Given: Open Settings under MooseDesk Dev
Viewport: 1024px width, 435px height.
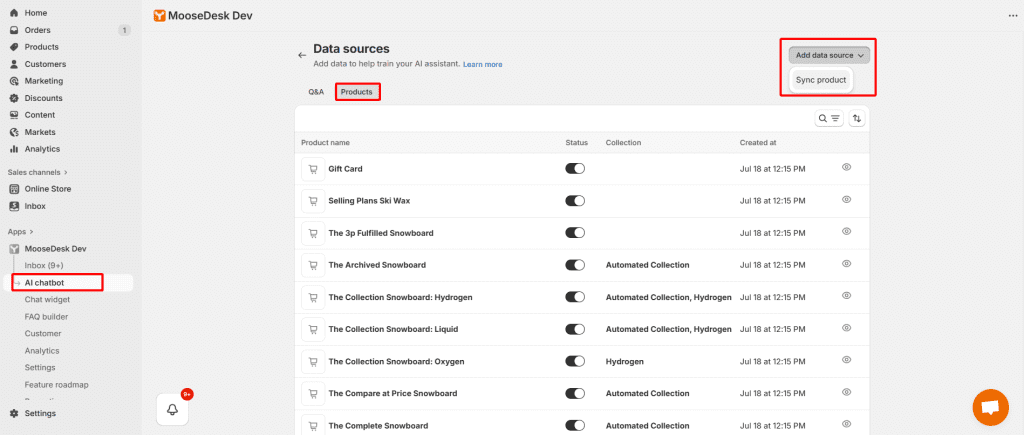Looking at the screenshot, I should [40, 368].
